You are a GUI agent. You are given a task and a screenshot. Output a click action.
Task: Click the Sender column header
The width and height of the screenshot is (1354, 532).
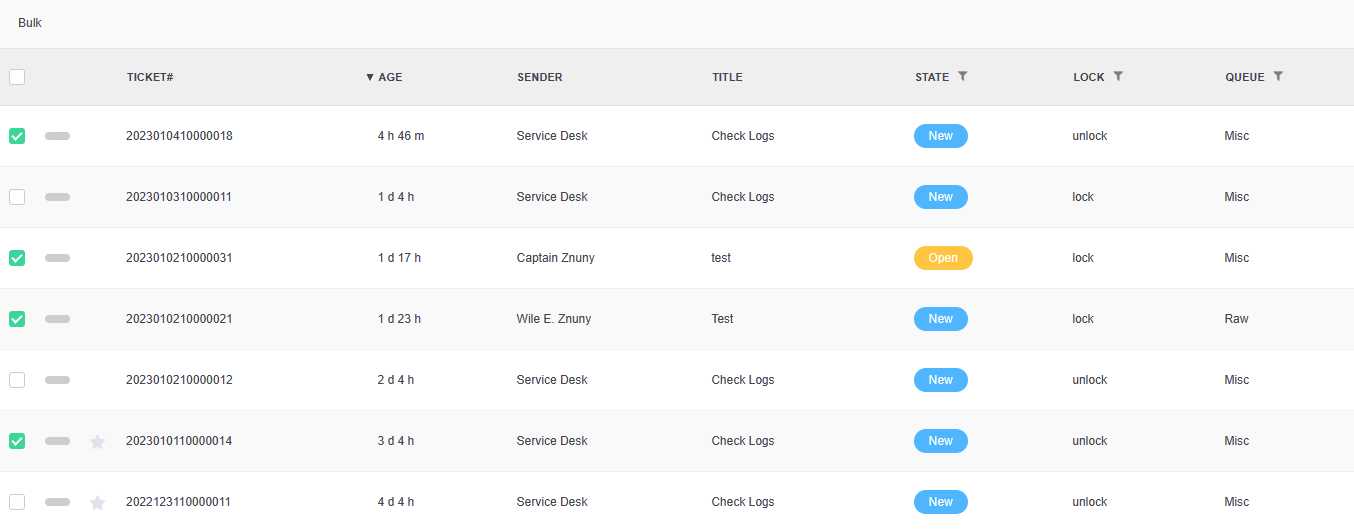[x=539, y=77]
